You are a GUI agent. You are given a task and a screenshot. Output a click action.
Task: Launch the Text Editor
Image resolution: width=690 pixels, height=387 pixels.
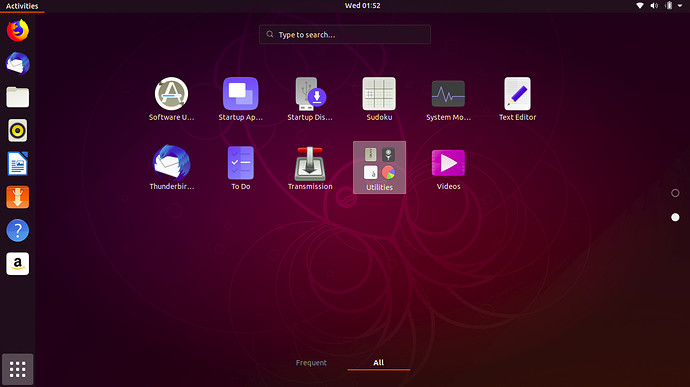517,99
